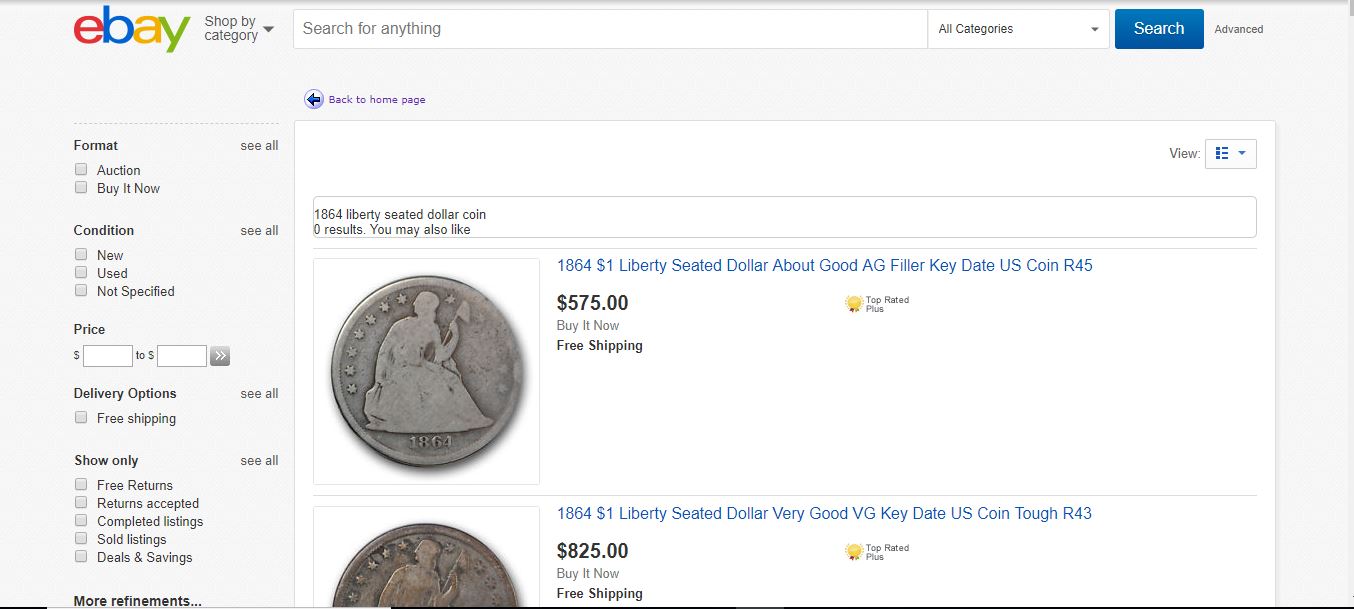
Task: Expand the Shop by category dropdown
Action: pyautogui.click(x=239, y=29)
